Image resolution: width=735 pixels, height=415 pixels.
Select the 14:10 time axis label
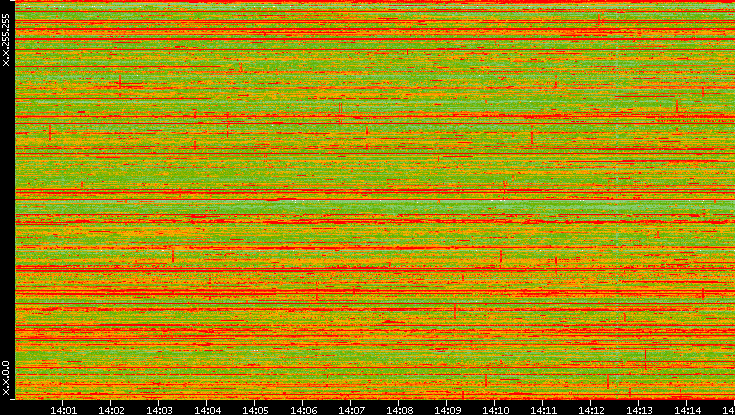point(495,410)
